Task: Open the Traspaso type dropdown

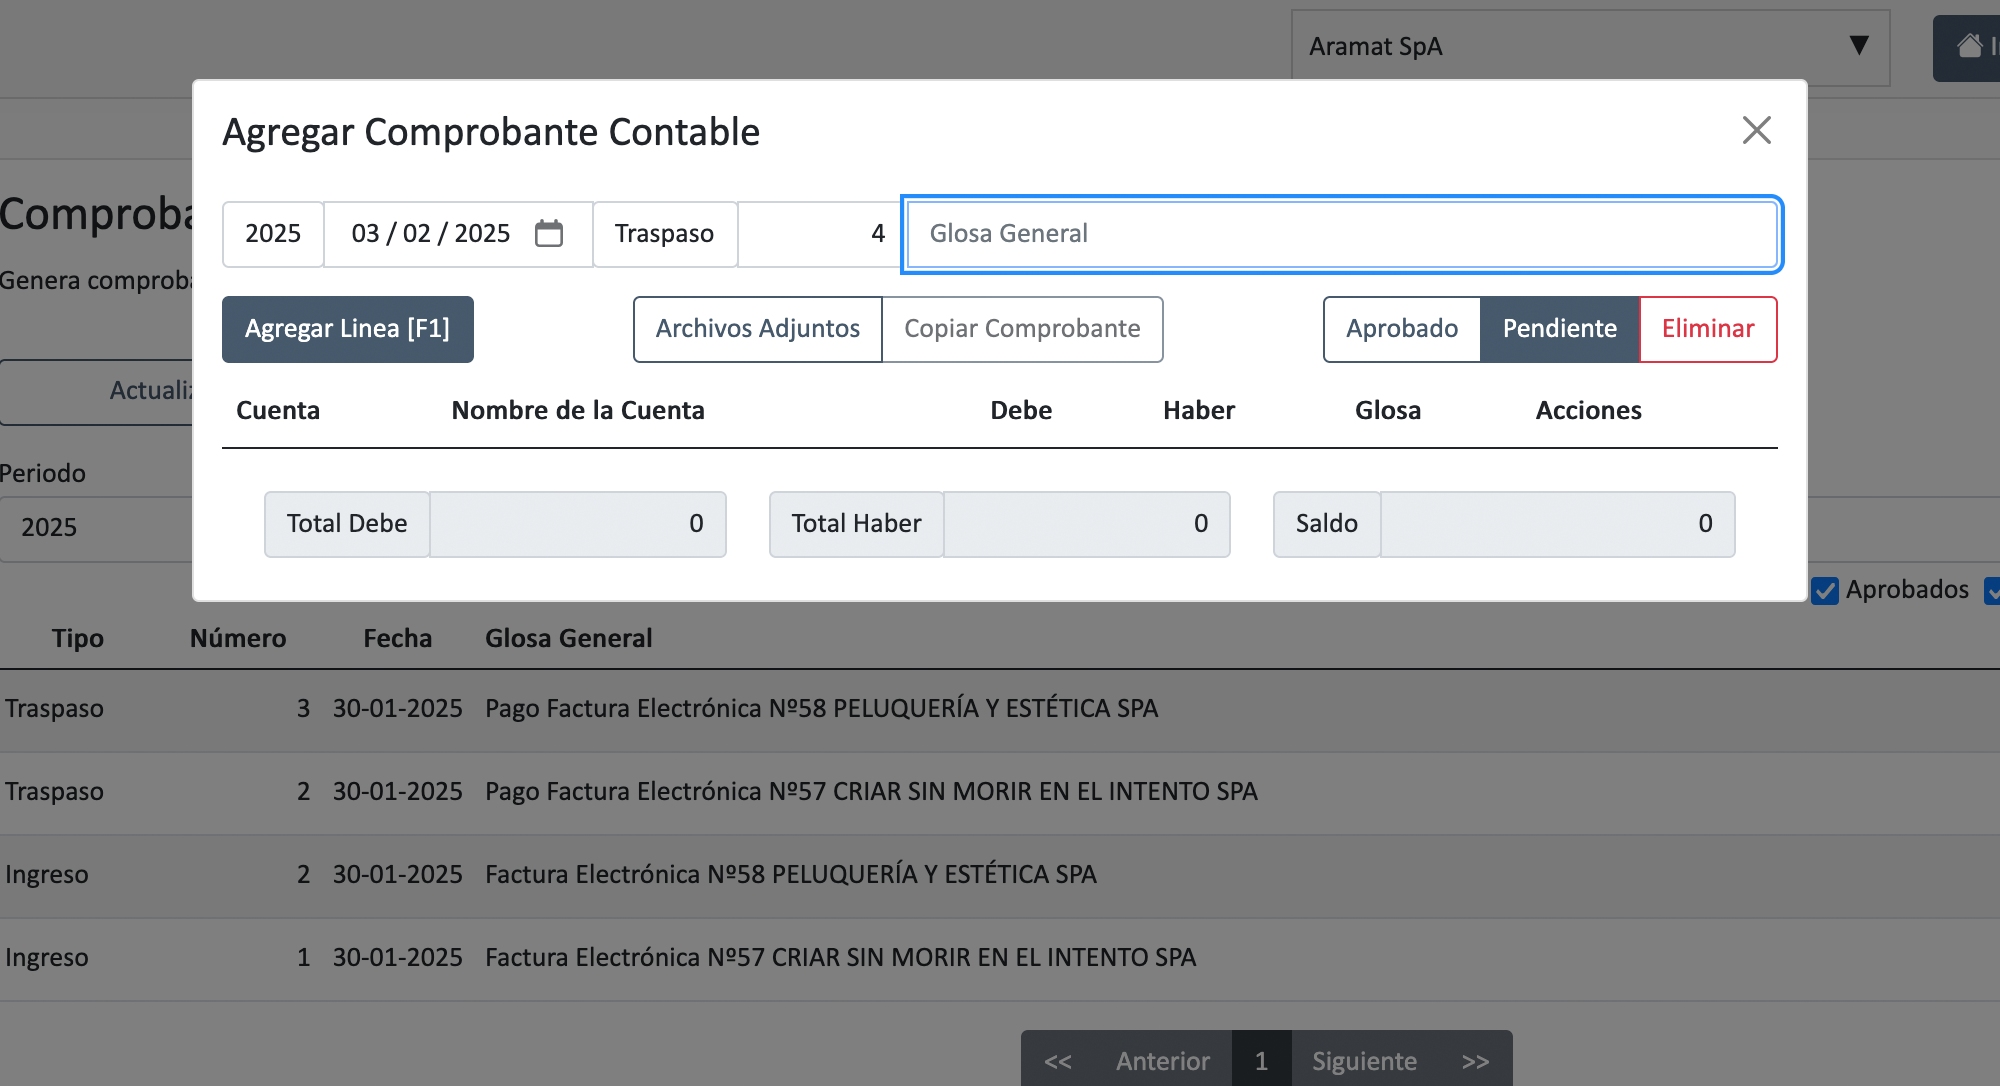Action: (x=664, y=234)
